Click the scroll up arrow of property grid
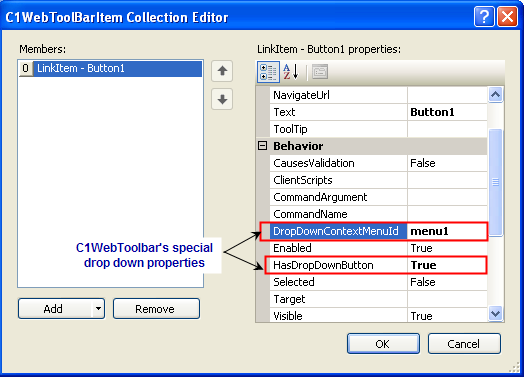Image resolution: width=524 pixels, height=377 pixels. pos(495,95)
